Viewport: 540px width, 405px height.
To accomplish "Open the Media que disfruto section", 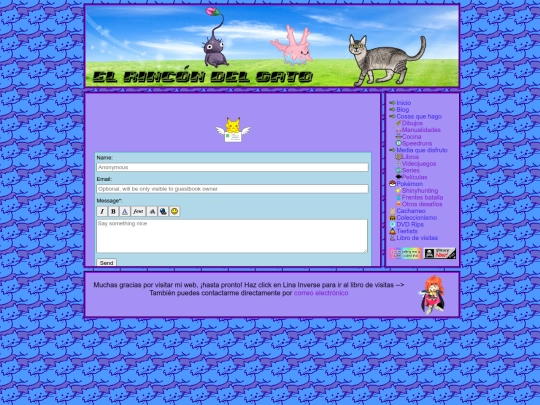I will tap(422, 150).
